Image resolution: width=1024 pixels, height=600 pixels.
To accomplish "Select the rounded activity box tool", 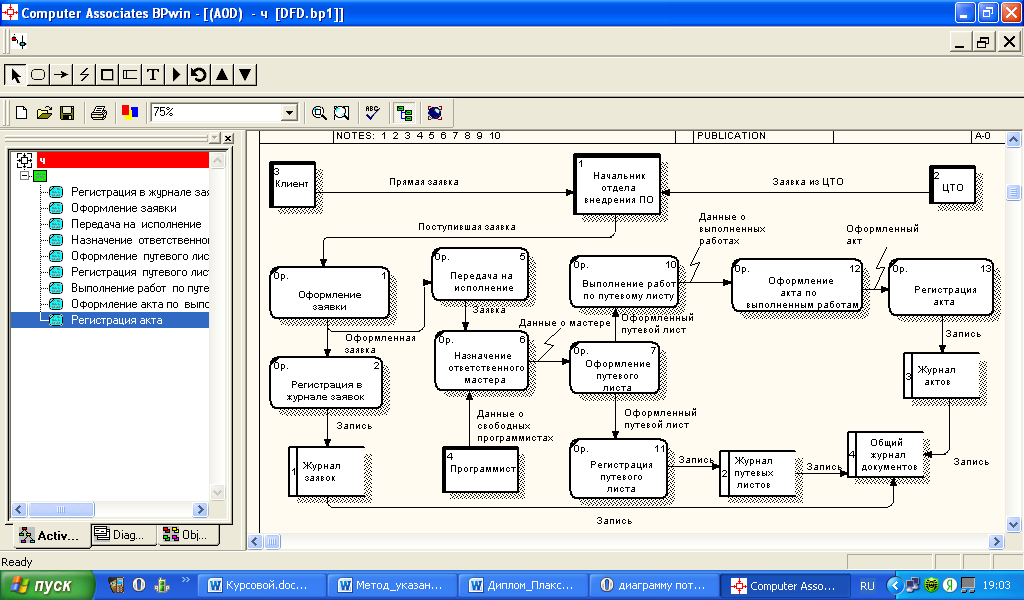I will (x=39, y=74).
